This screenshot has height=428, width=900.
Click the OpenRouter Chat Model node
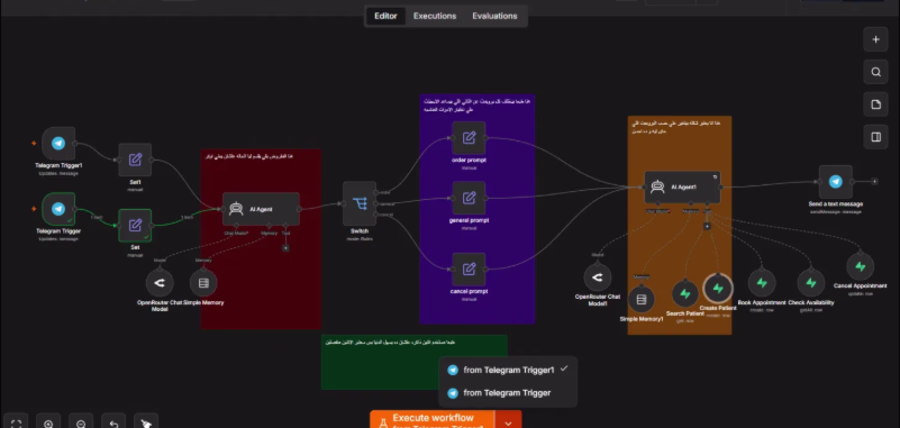(159, 282)
